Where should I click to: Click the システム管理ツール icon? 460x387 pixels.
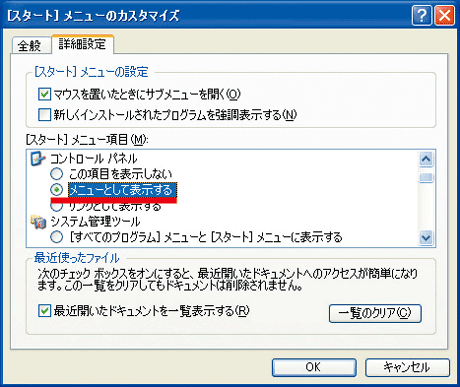click(38, 222)
